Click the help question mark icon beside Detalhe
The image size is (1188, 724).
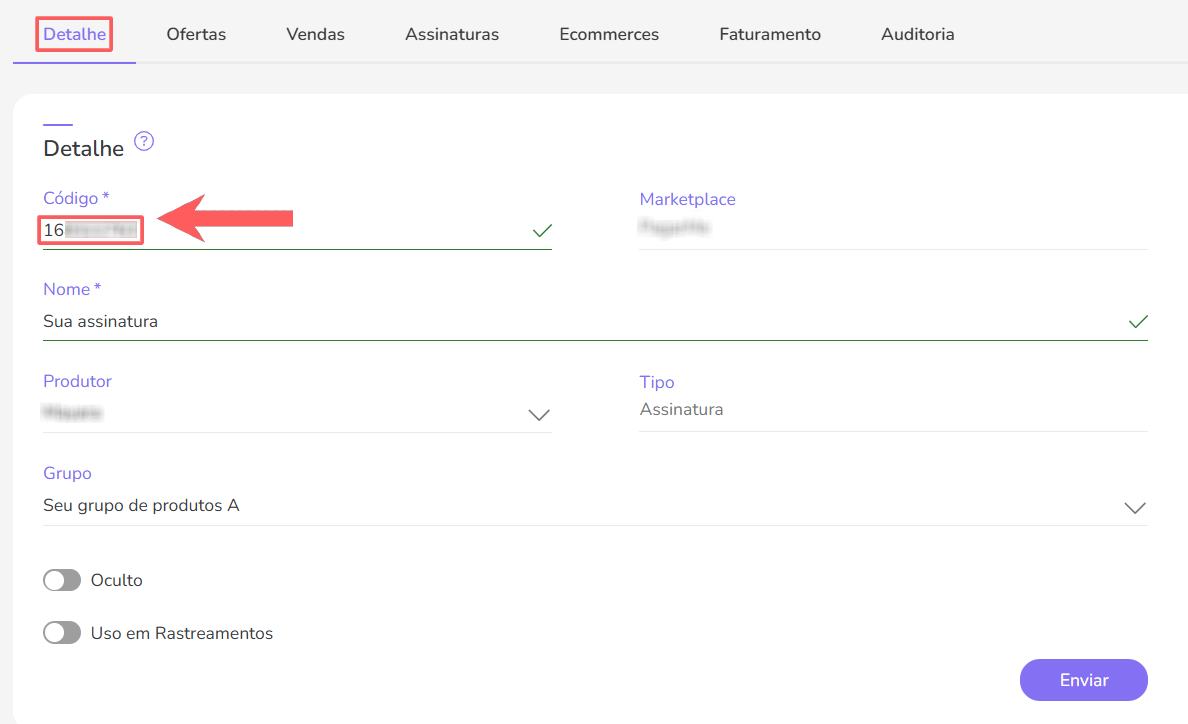(x=144, y=141)
